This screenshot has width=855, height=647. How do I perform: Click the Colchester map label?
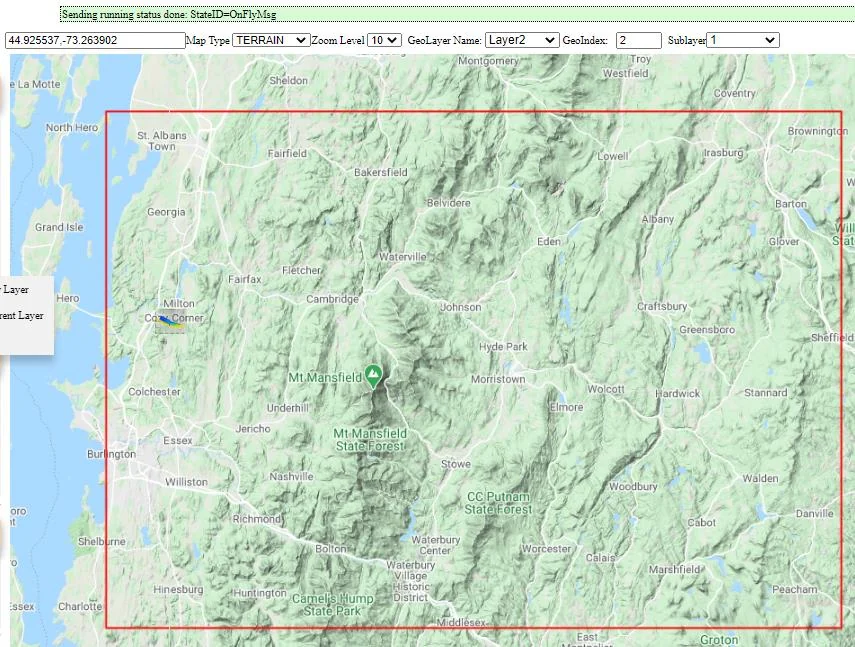[x=154, y=391]
